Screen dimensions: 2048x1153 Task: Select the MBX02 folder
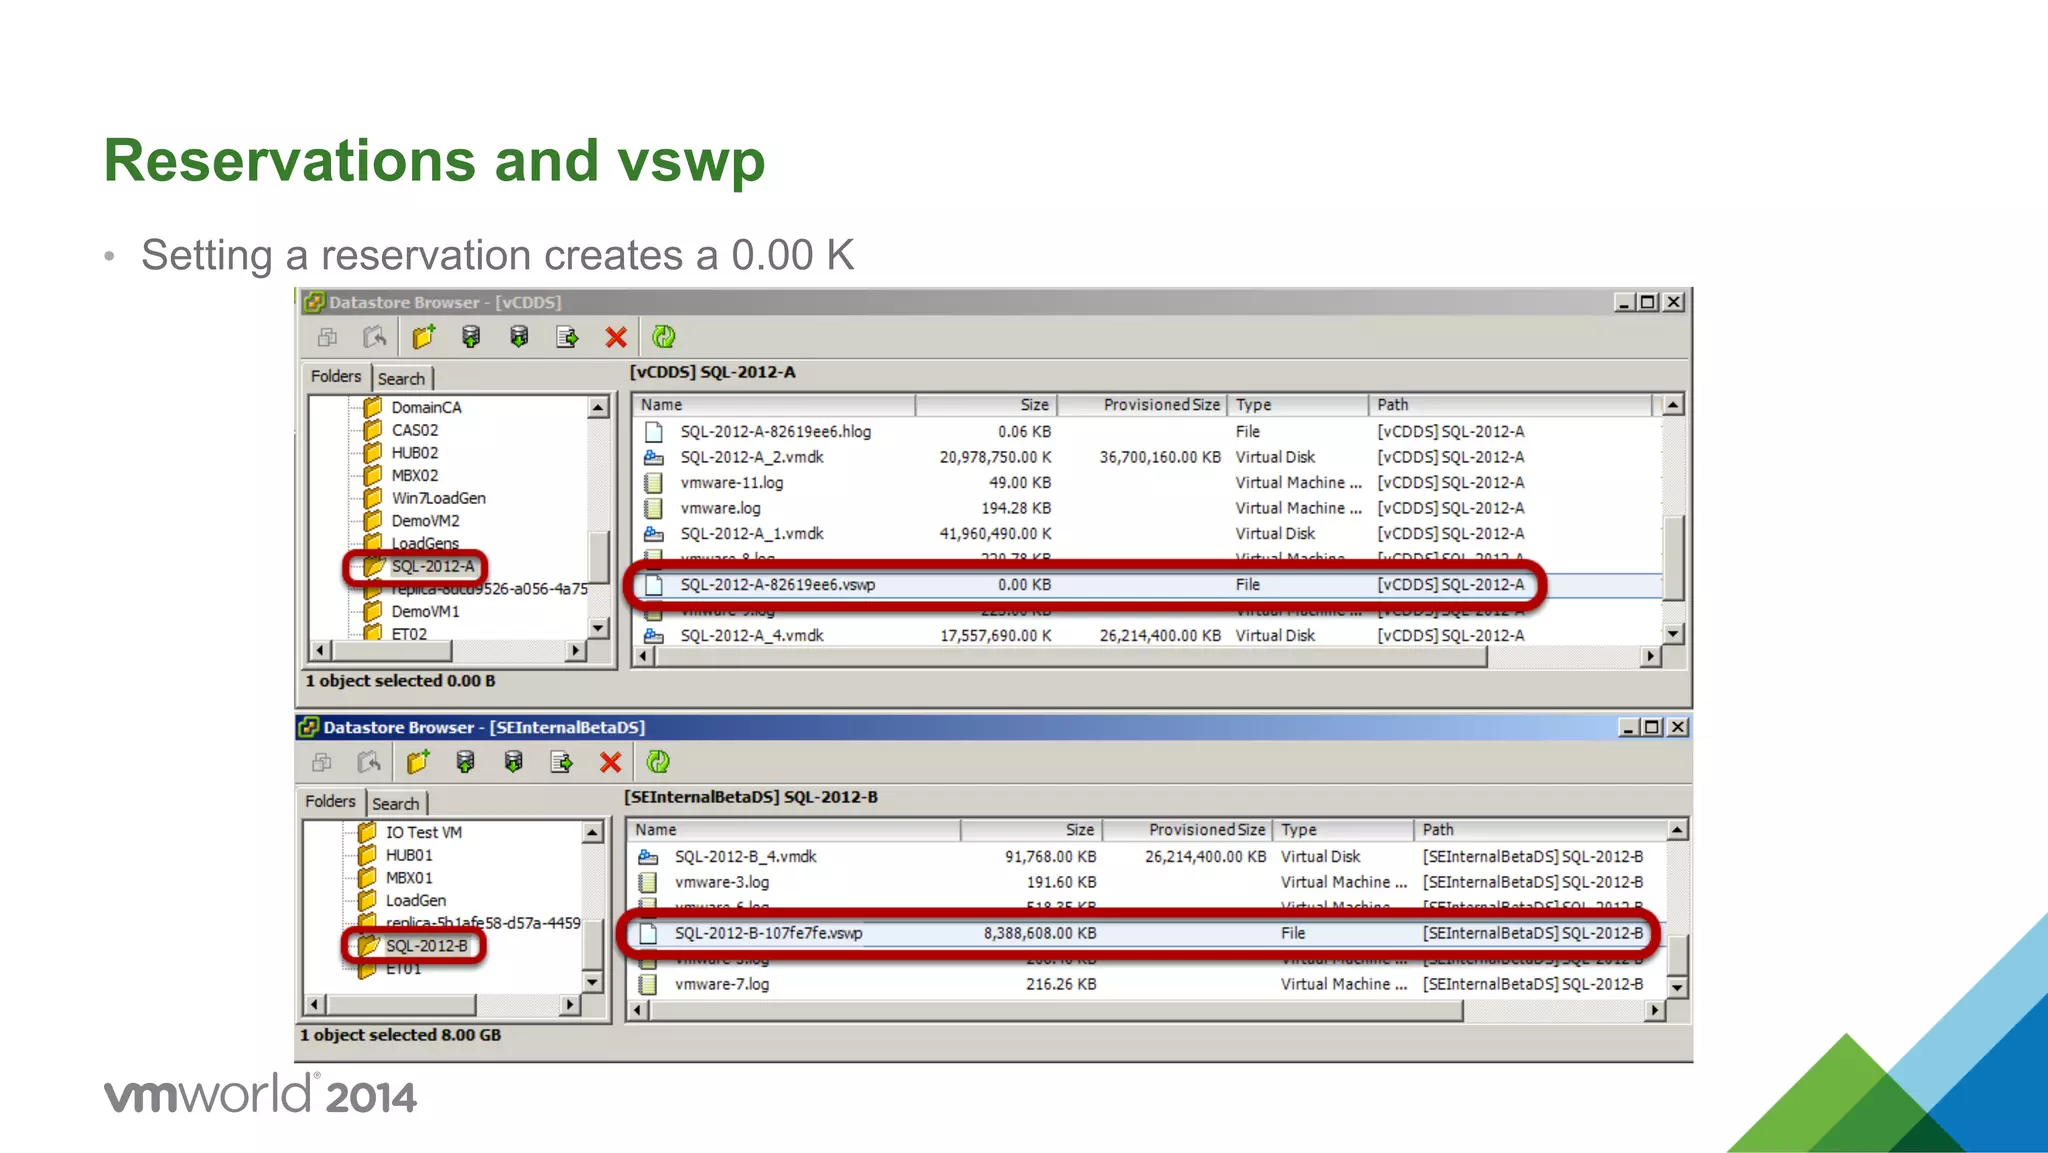[x=415, y=476]
